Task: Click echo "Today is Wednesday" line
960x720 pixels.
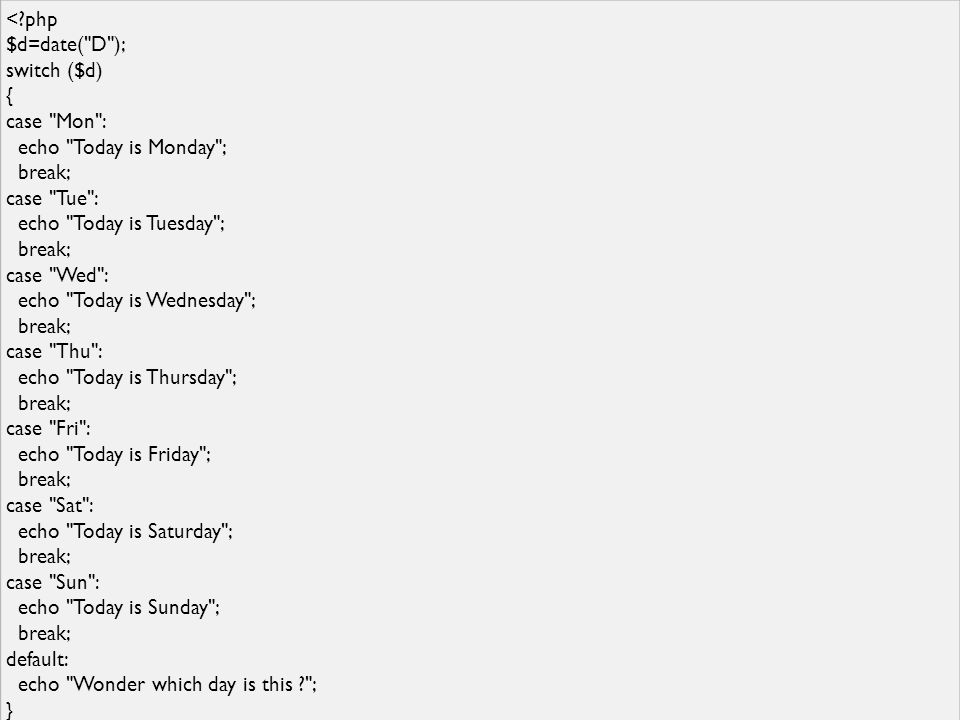Action: [137, 301]
